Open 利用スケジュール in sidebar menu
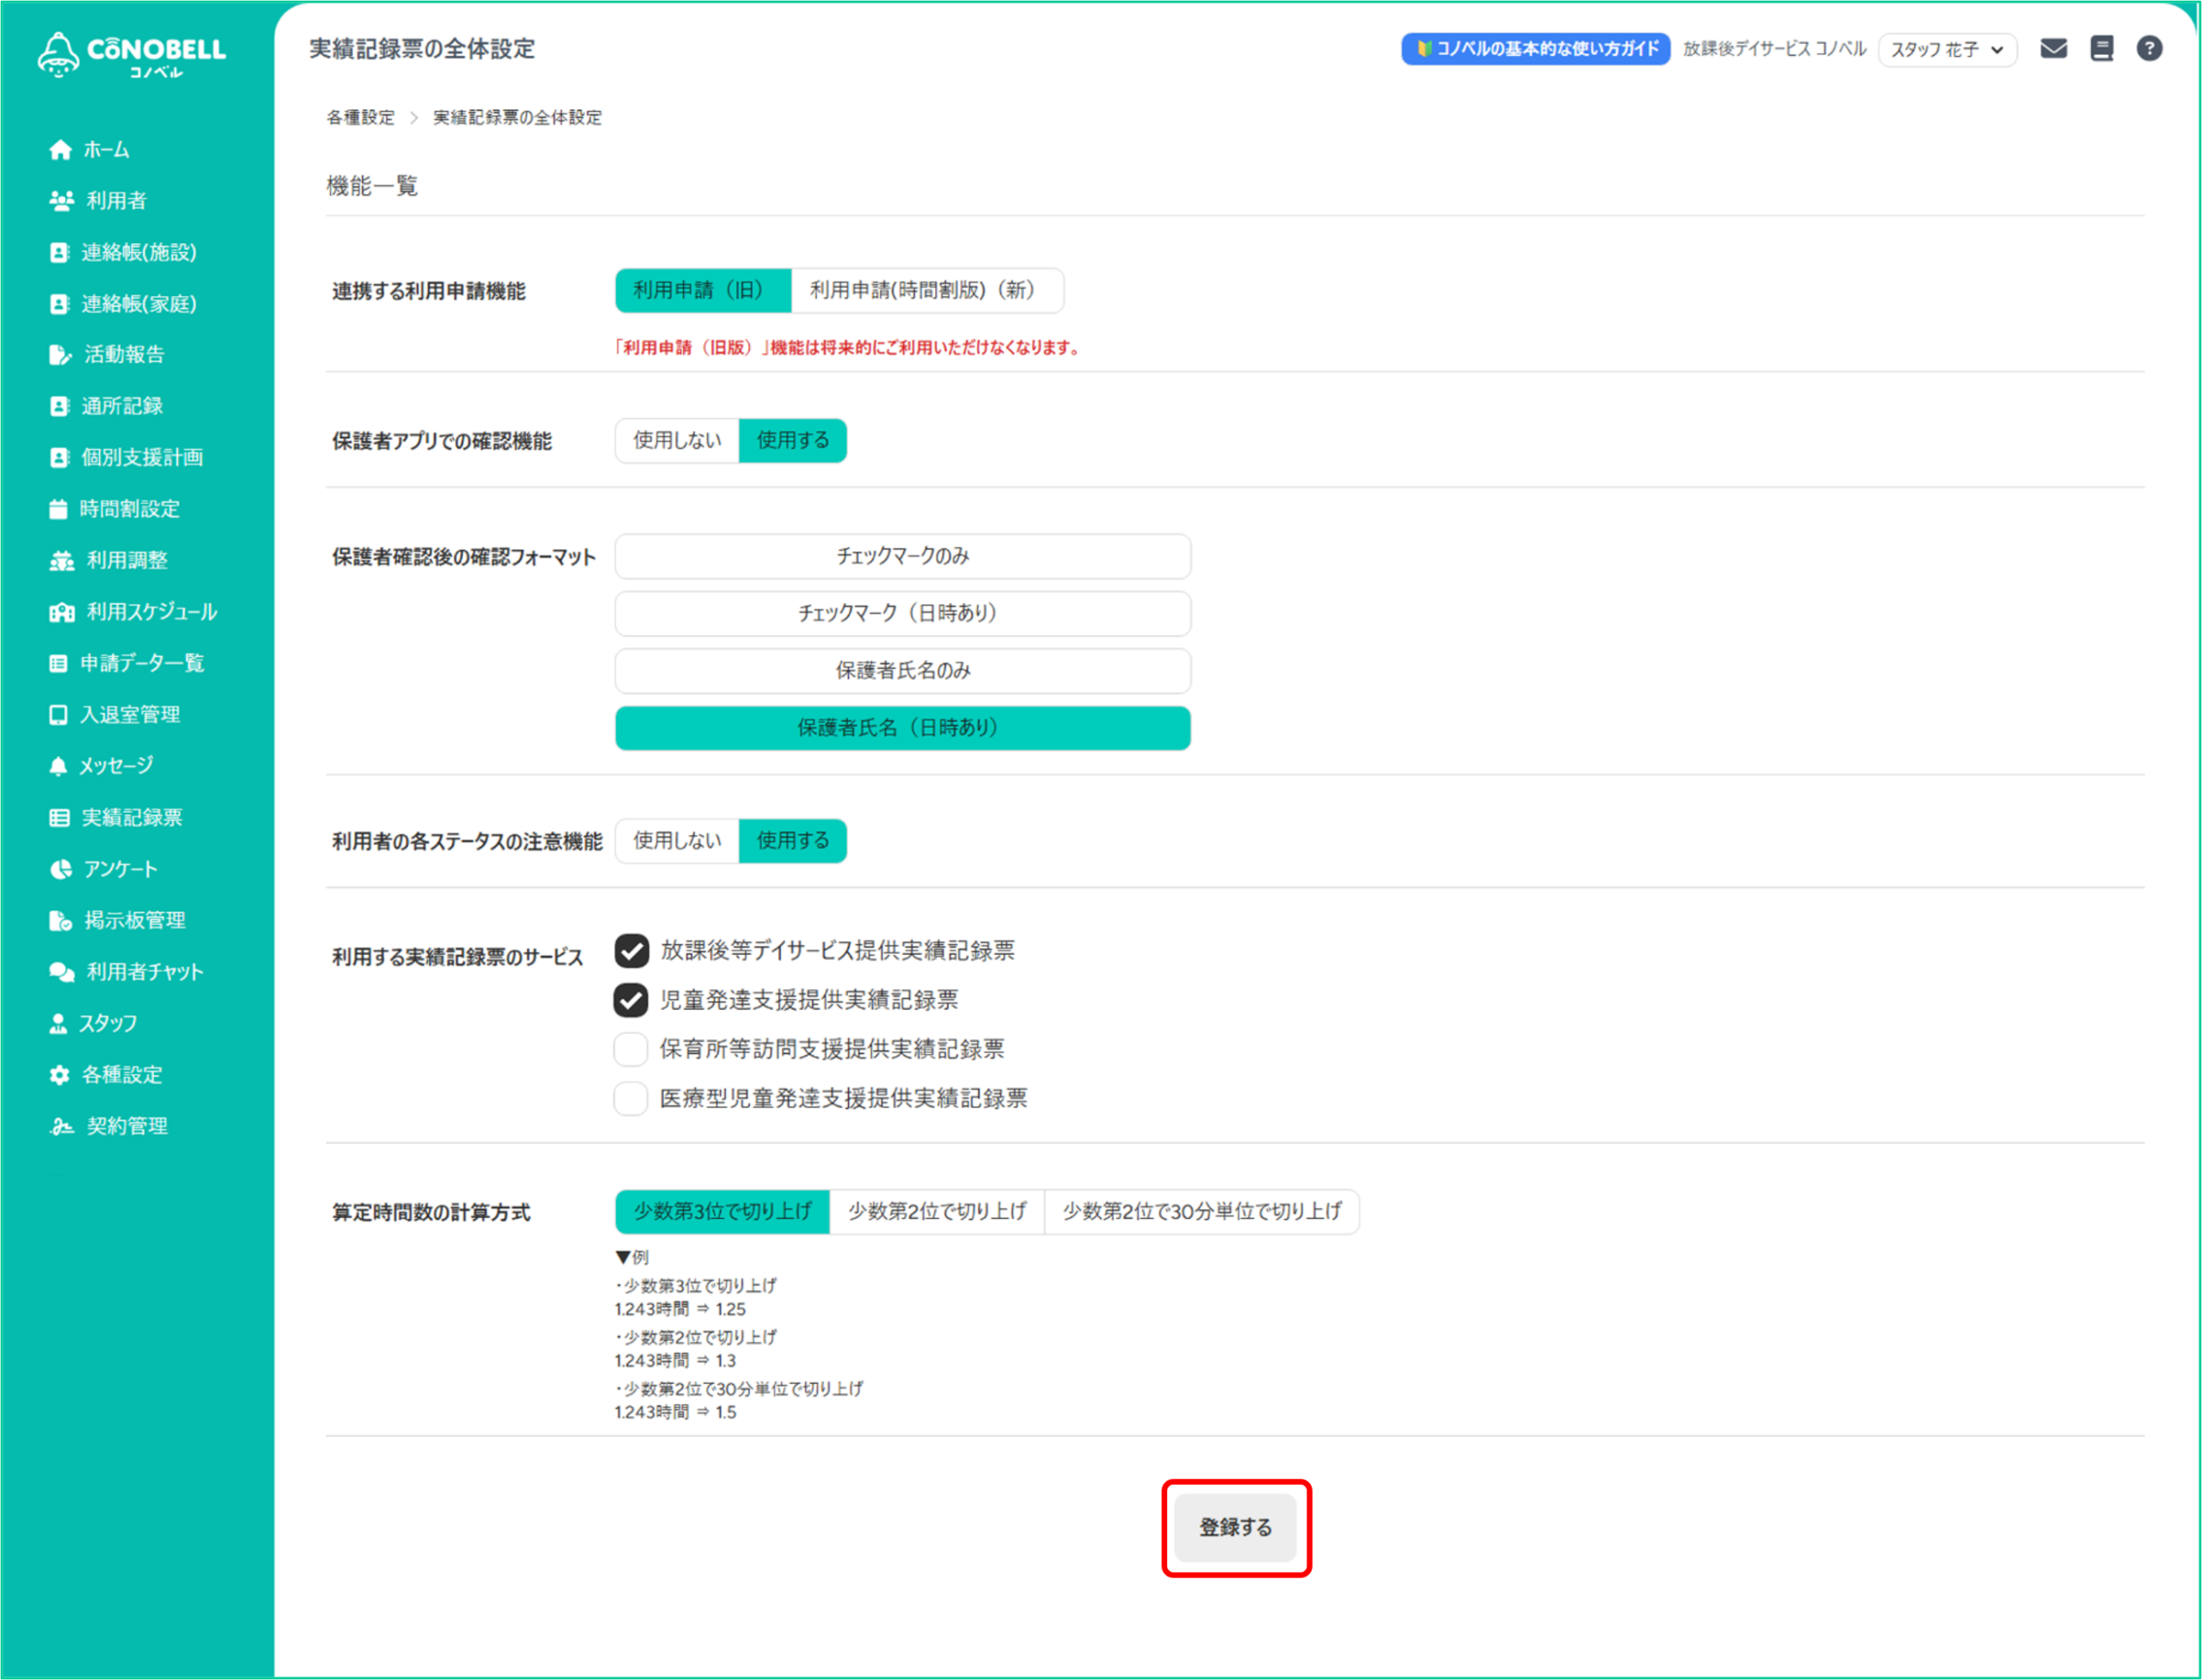The height and width of the screenshot is (1680, 2202). (x=151, y=612)
